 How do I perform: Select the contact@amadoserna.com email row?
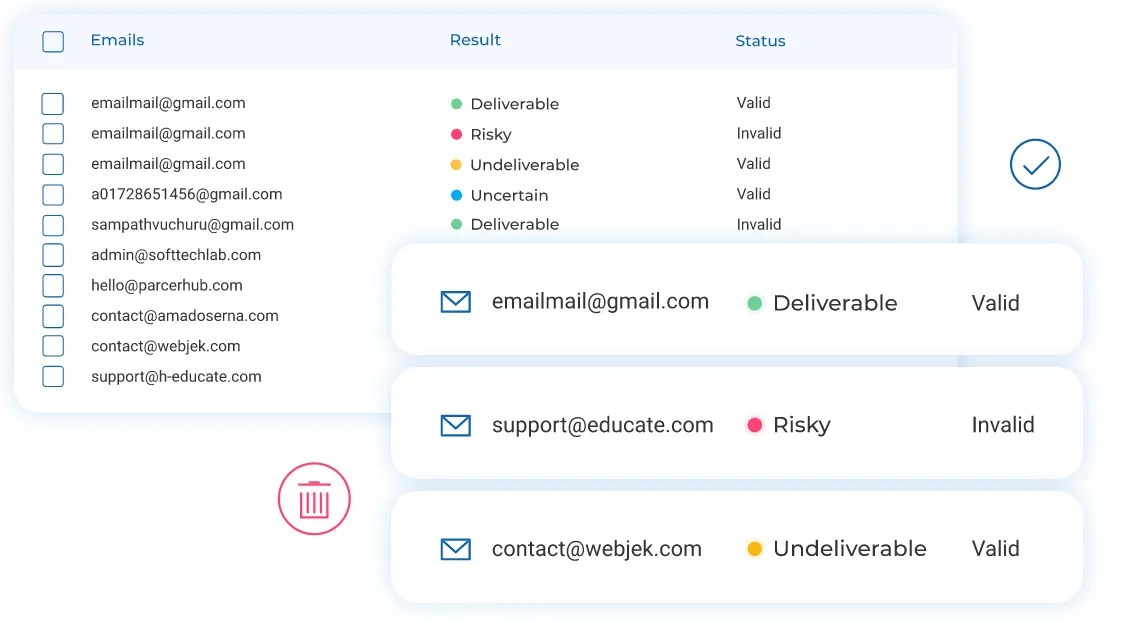[52, 316]
